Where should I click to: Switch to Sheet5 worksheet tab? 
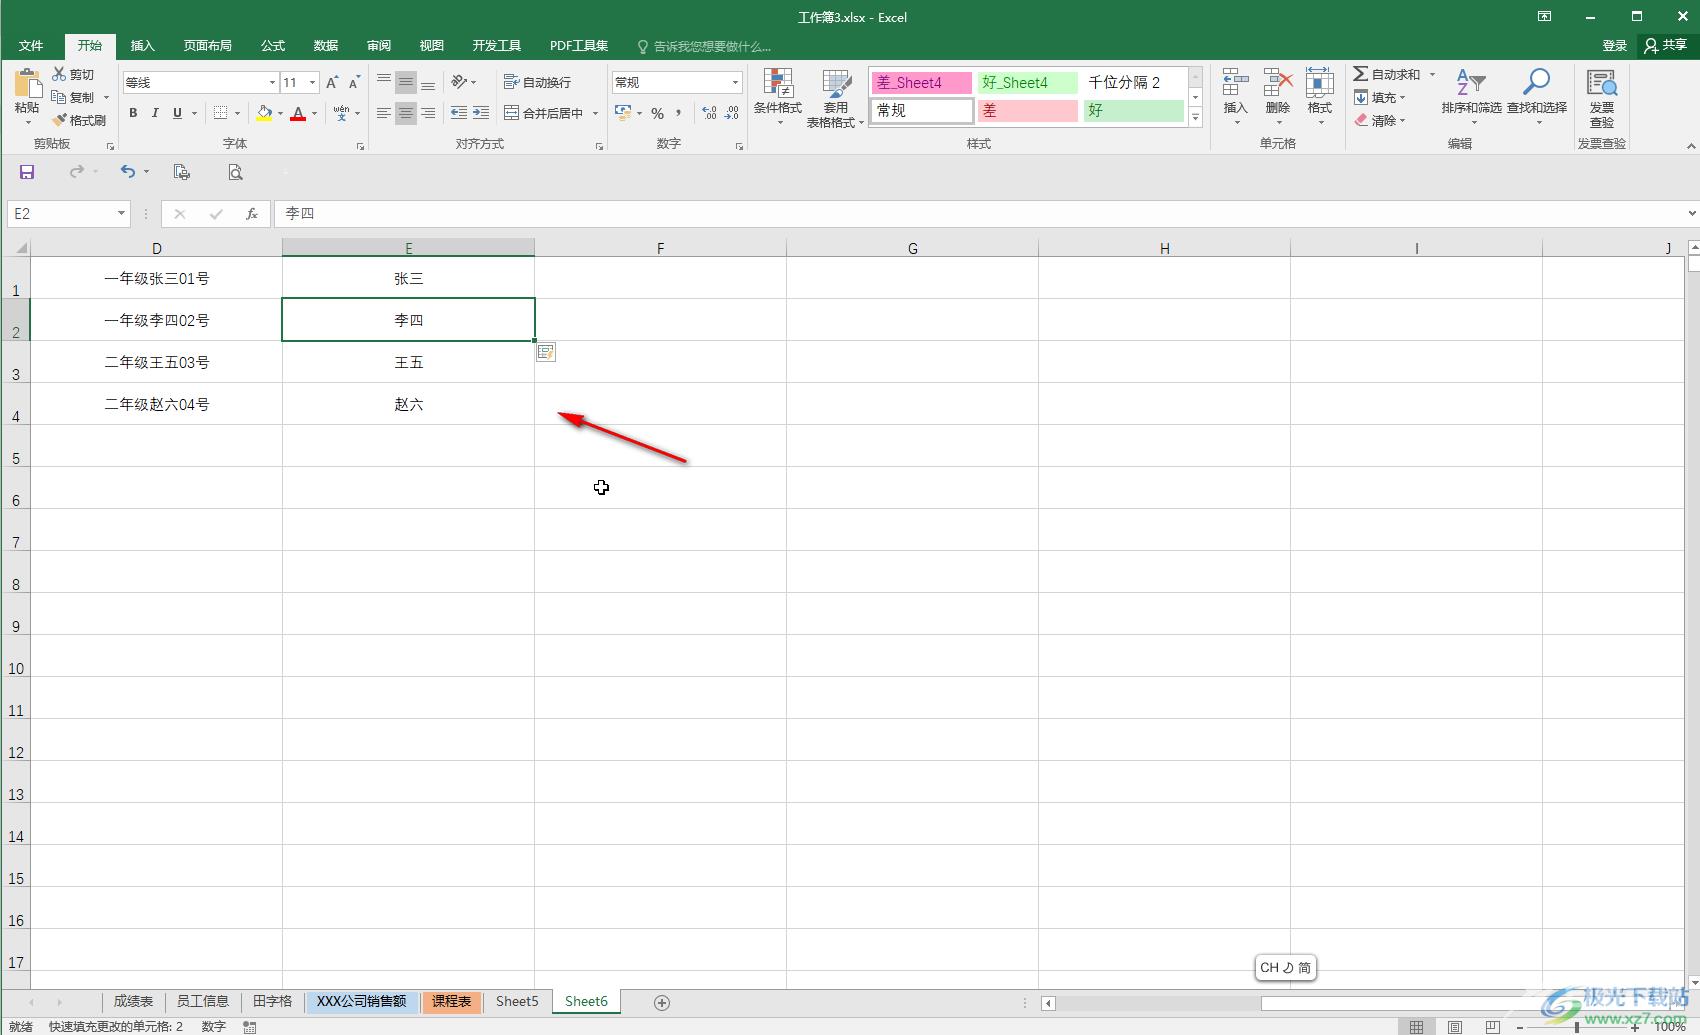pyautogui.click(x=517, y=1001)
